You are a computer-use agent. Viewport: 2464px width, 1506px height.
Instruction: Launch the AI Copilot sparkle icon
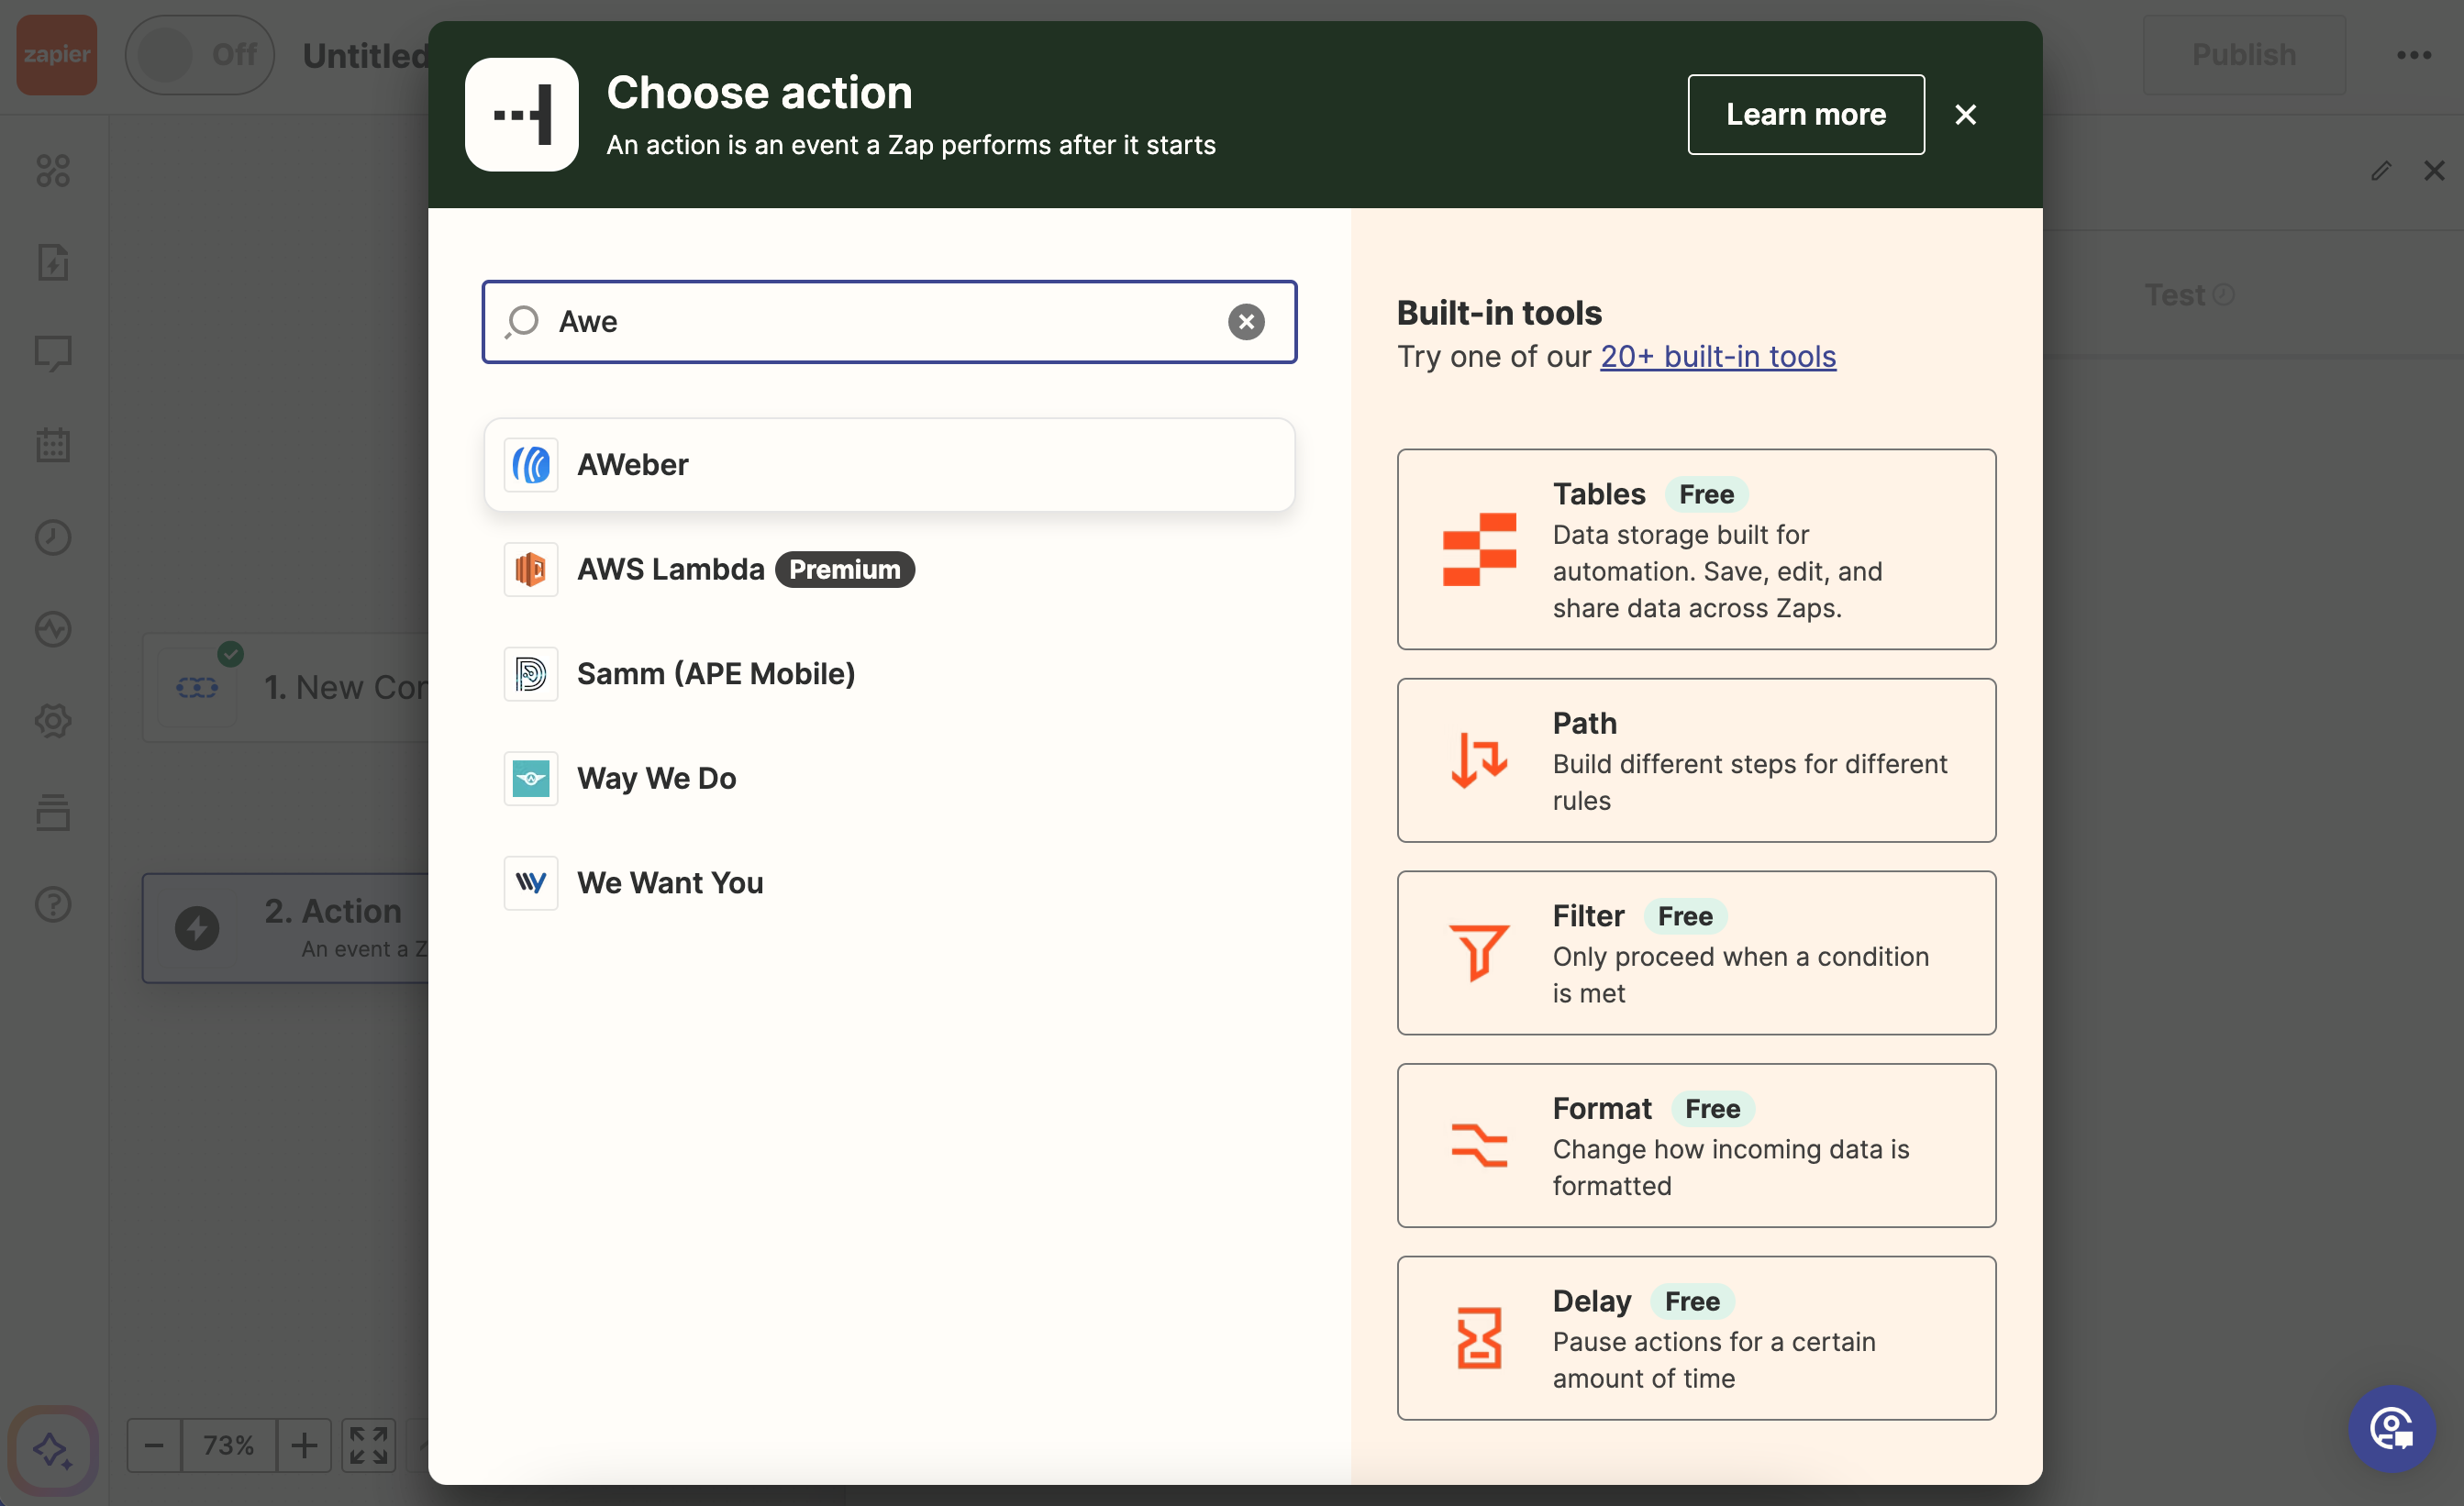click(x=52, y=1451)
